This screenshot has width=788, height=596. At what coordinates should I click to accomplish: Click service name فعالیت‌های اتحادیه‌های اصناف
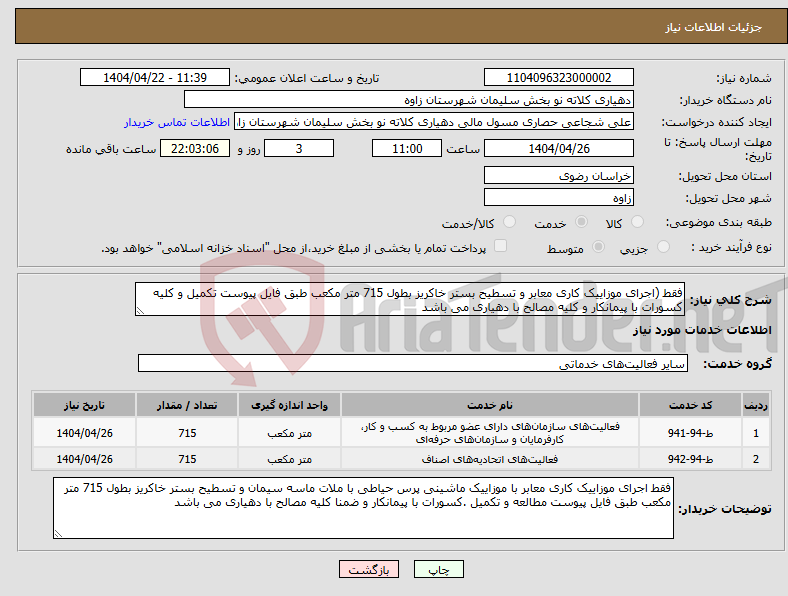(489, 459)
